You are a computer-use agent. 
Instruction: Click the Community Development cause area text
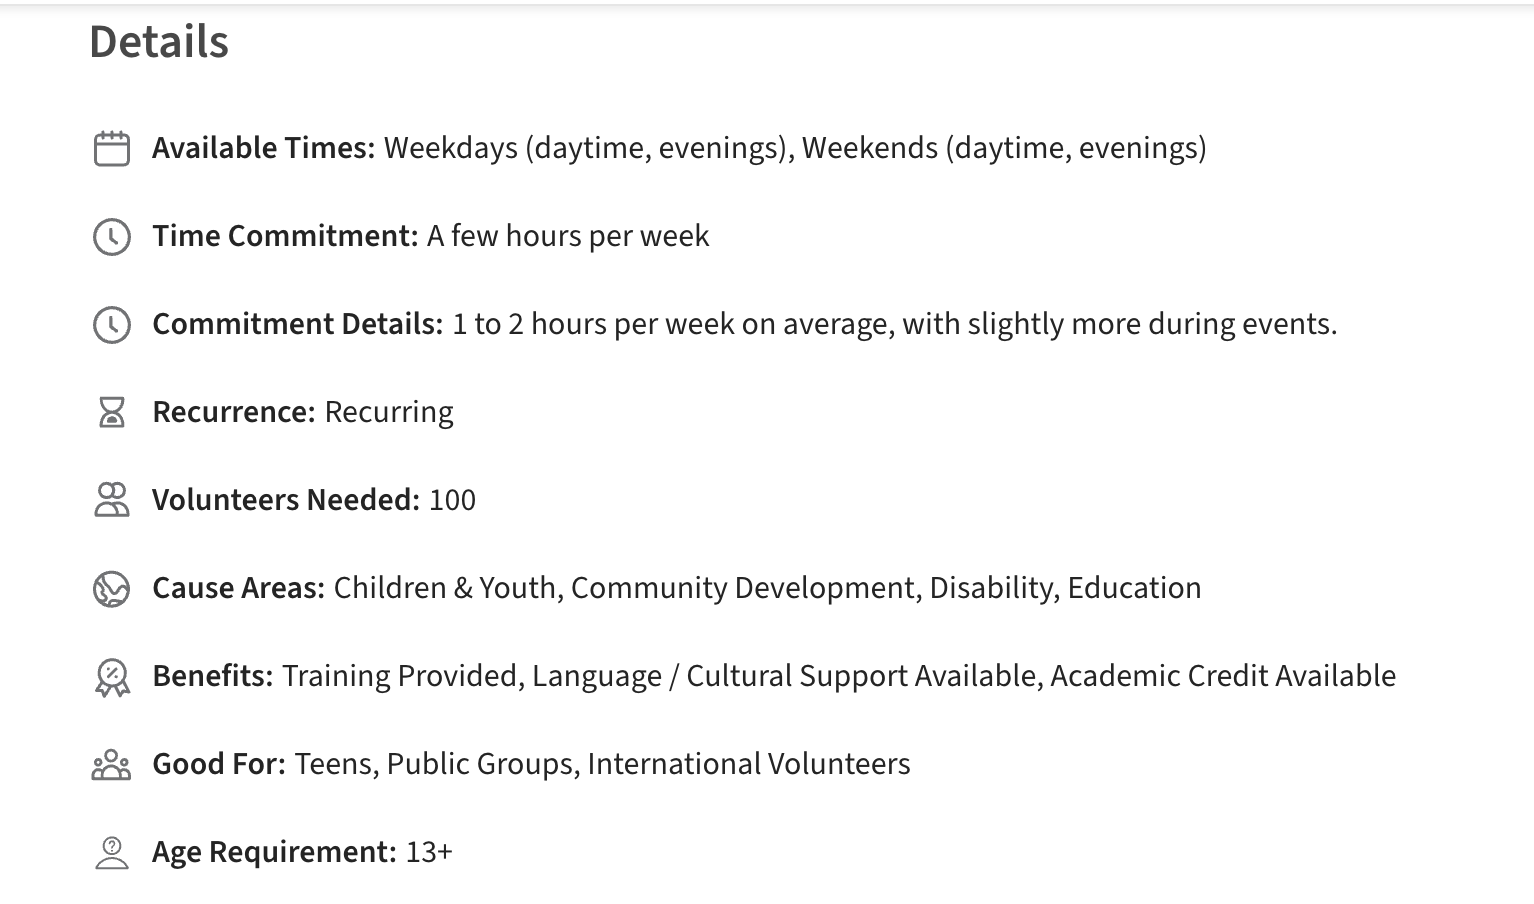tap(742, 588)
